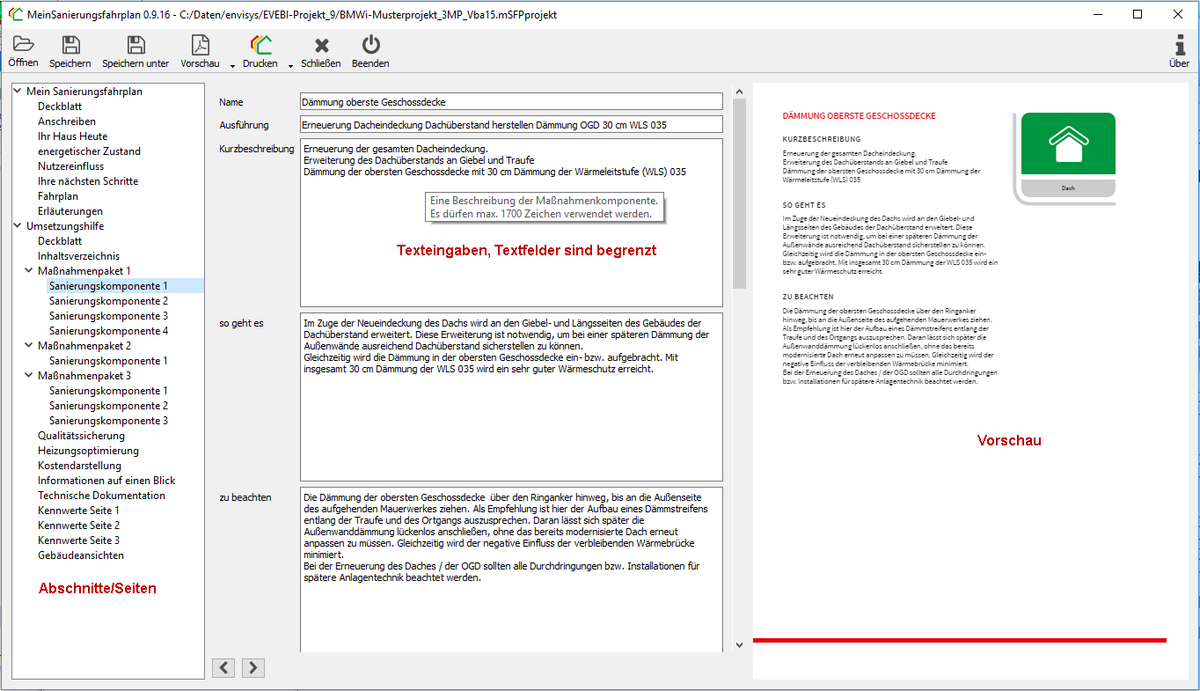The height and width of the screenshot is (691, 1200).
Task: Select Kennwerte Seite 3
Action: (79, 541)
